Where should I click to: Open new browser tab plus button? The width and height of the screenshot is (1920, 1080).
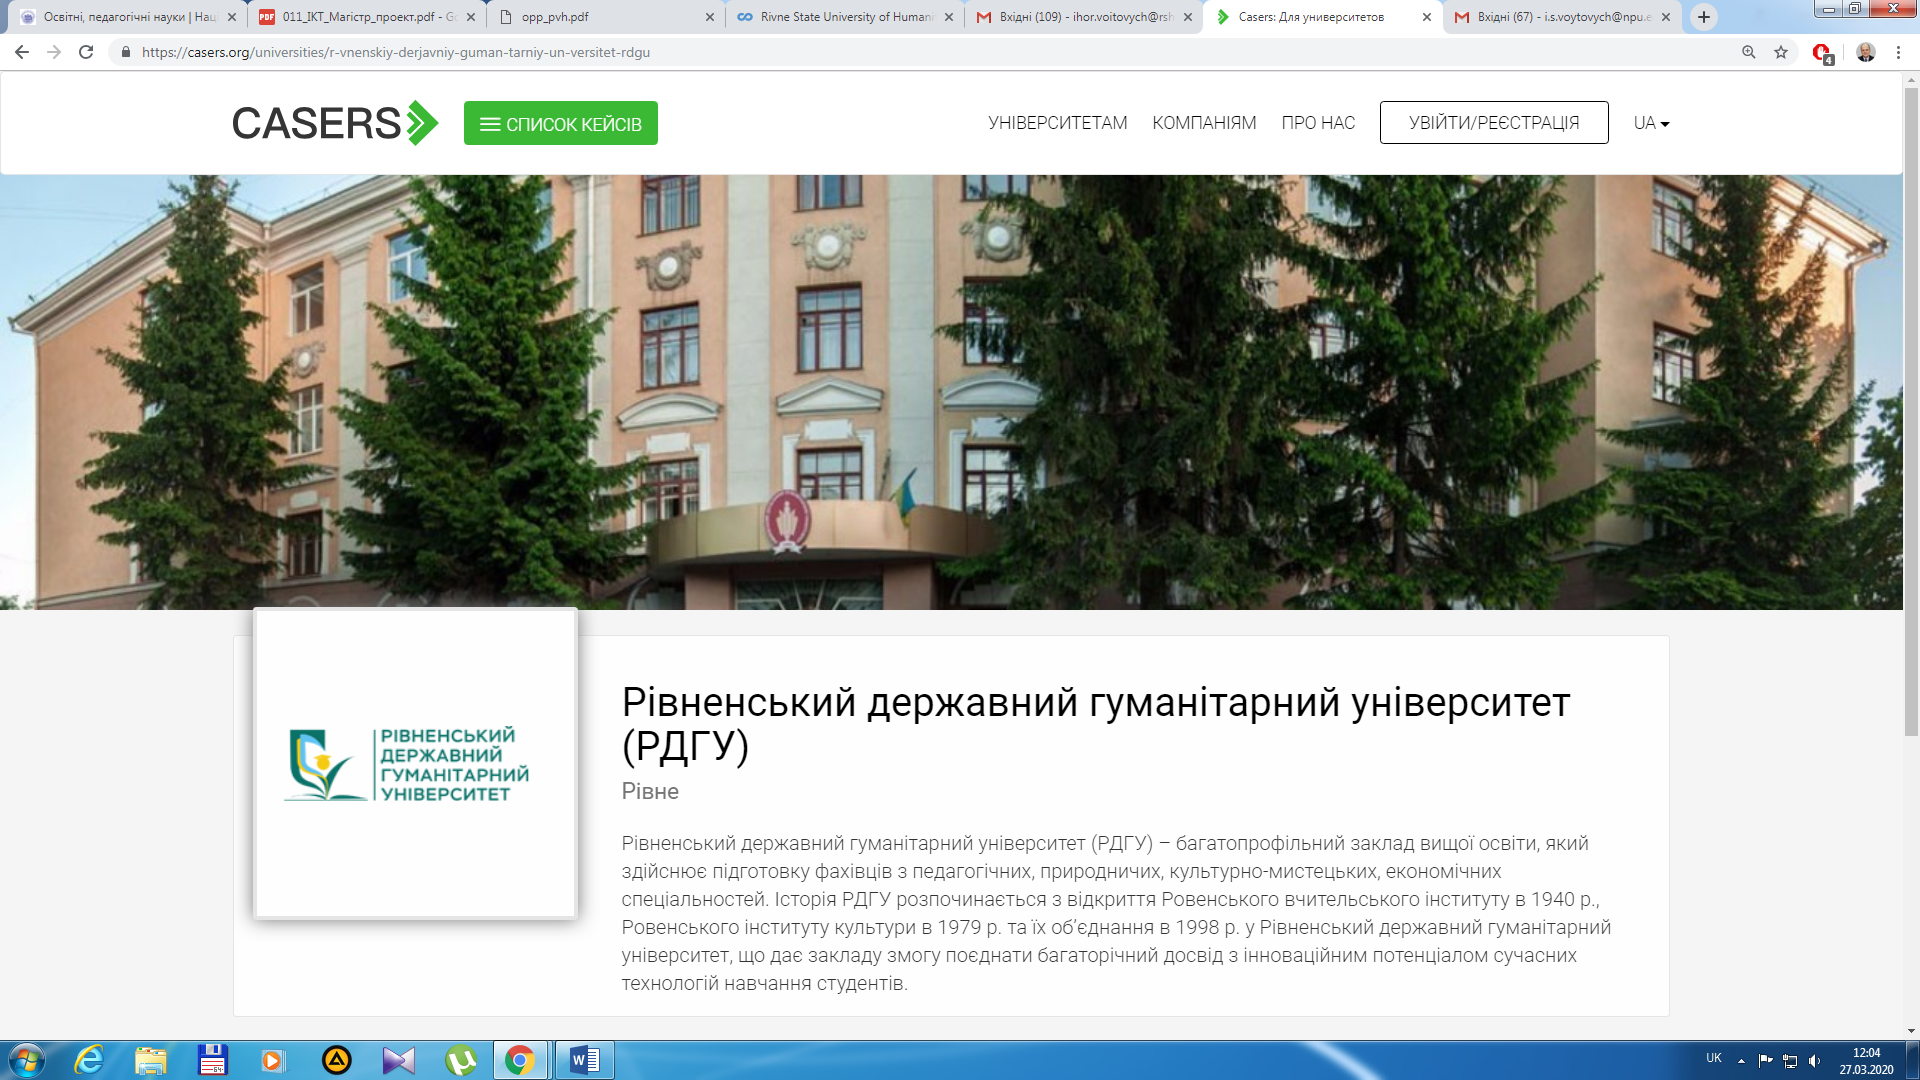pos(1704,17)
